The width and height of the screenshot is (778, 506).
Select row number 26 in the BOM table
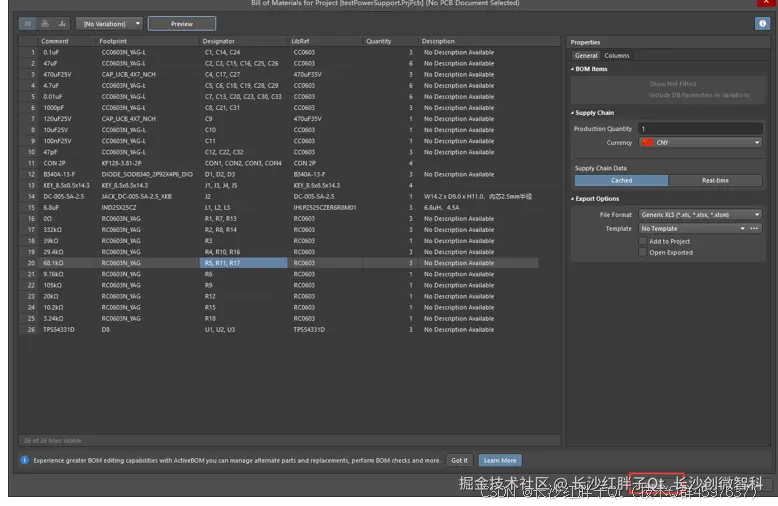(28, 329)
